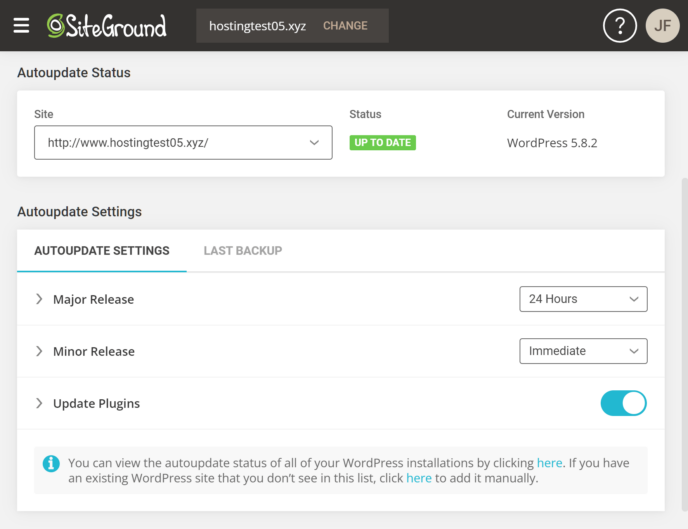Click CHANGE to switch the site
Screen dimensions: 688x529
tap(345, 26)
